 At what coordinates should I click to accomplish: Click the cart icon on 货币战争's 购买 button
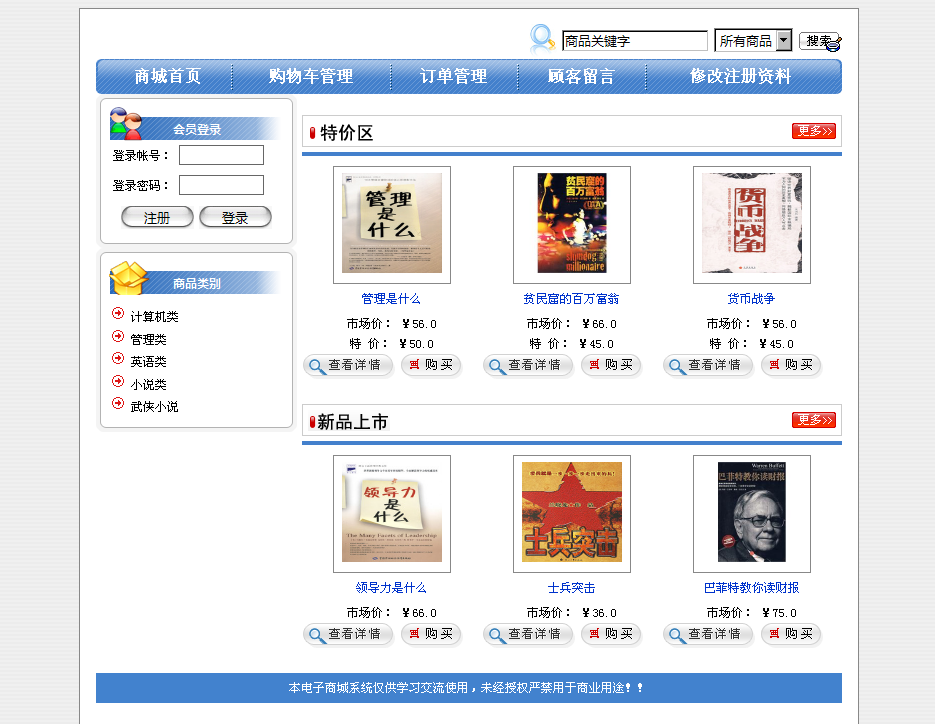coord(775,366)
